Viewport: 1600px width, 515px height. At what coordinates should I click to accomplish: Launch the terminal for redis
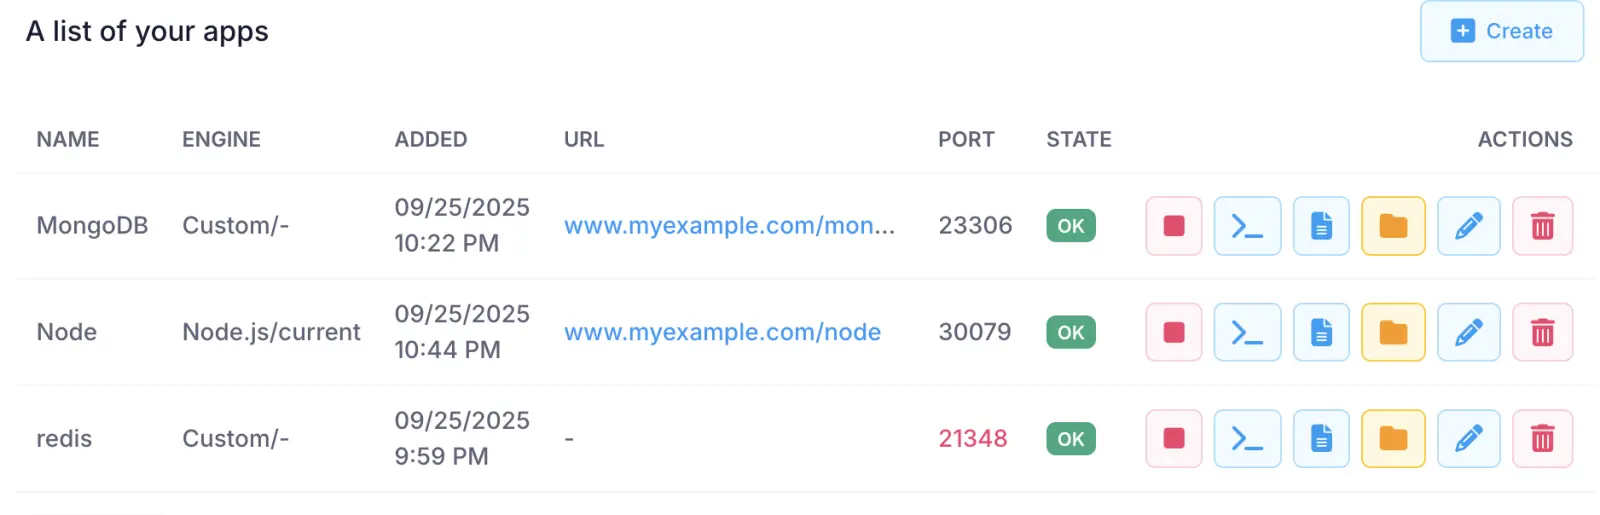pos(1247,439)
